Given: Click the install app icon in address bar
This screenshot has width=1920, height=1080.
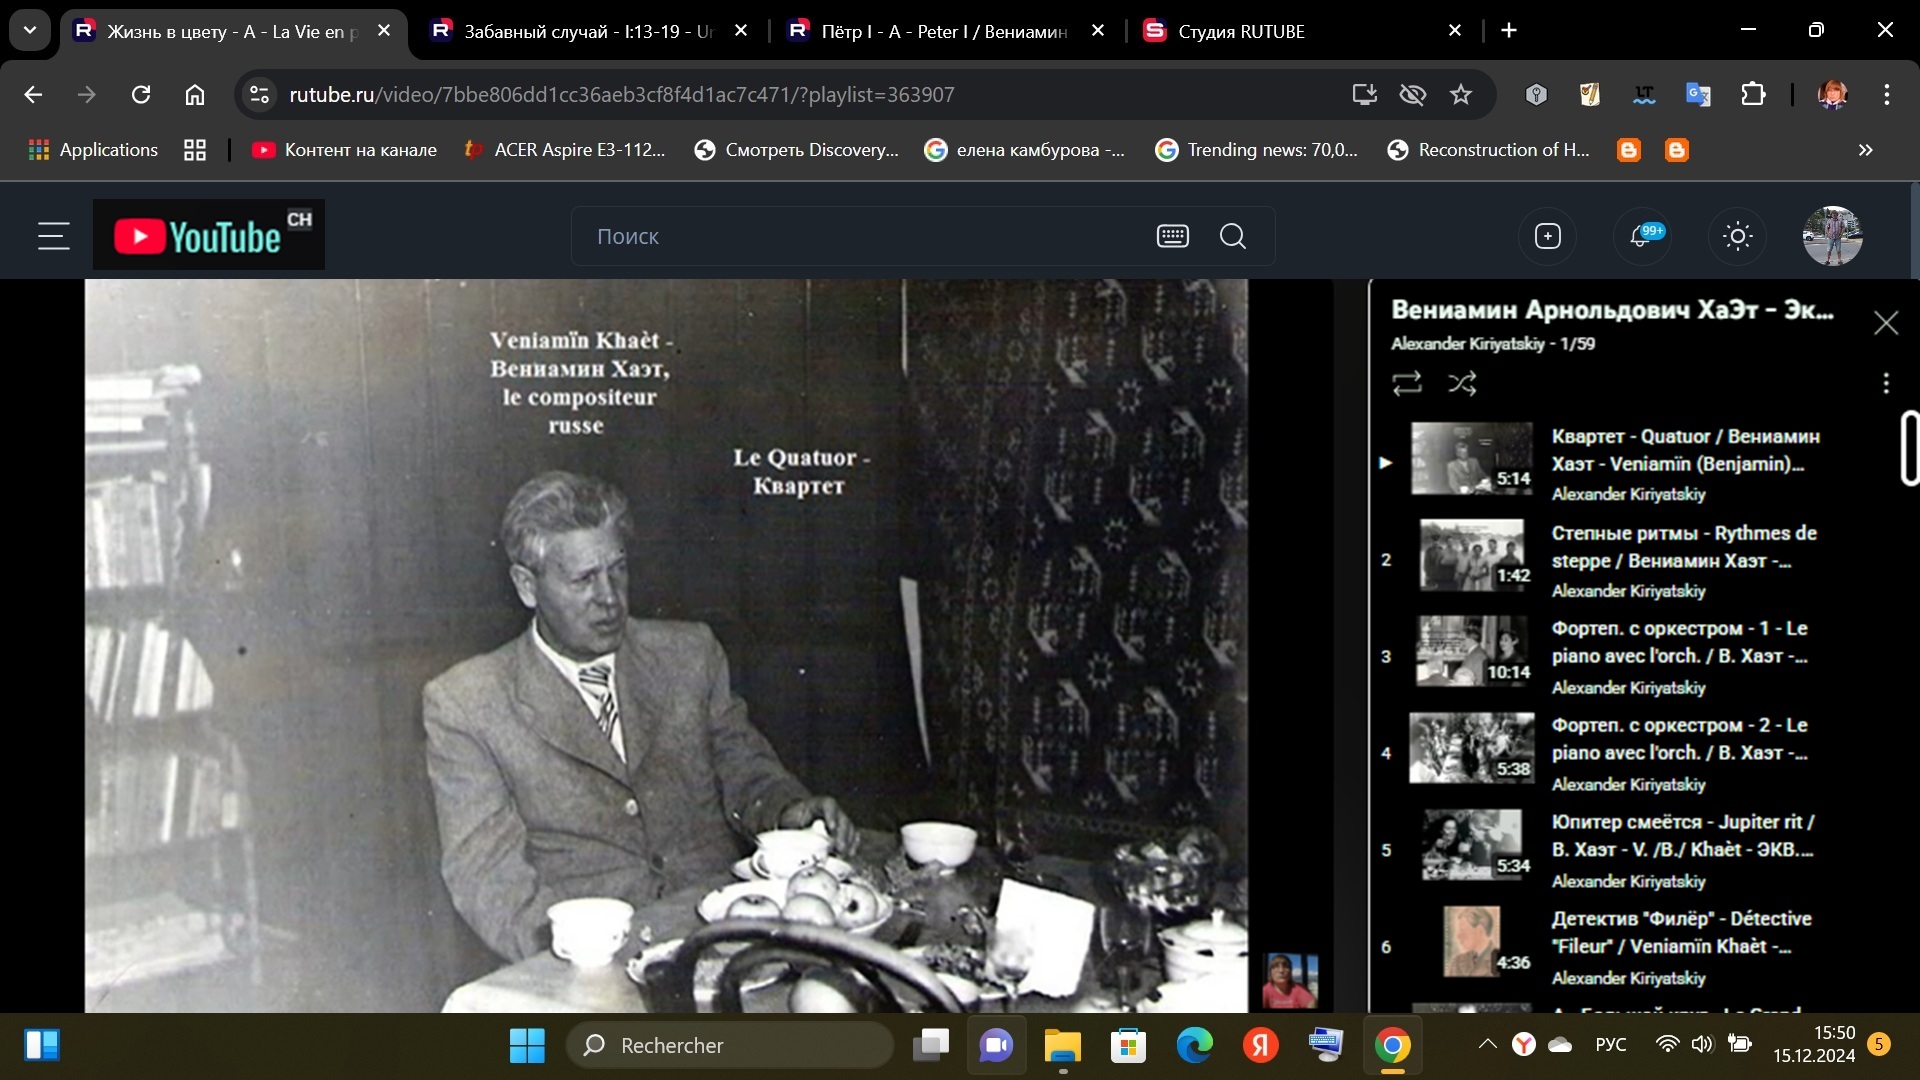Looking at the screenshot, I should pos(1364,94).
